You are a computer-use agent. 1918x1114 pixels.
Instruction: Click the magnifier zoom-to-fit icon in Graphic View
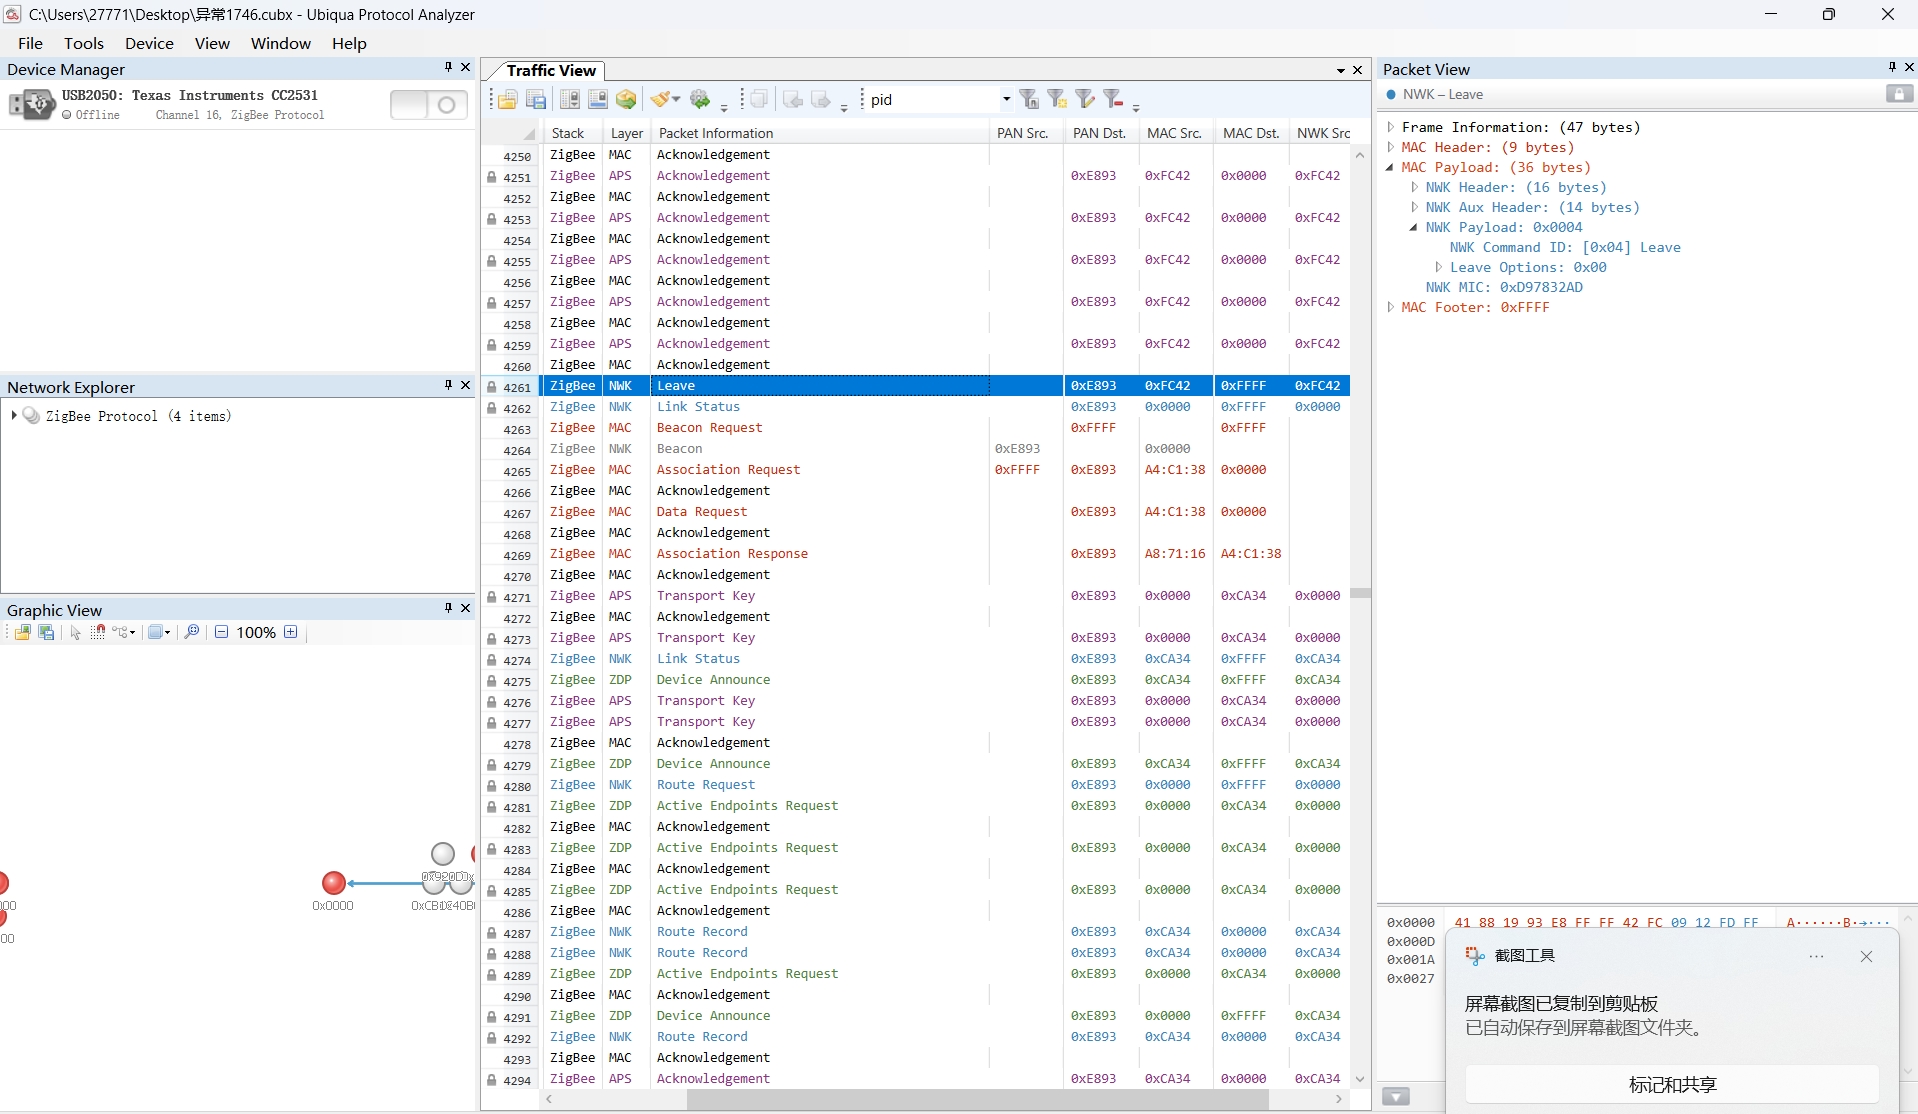(x=192, y=632)
